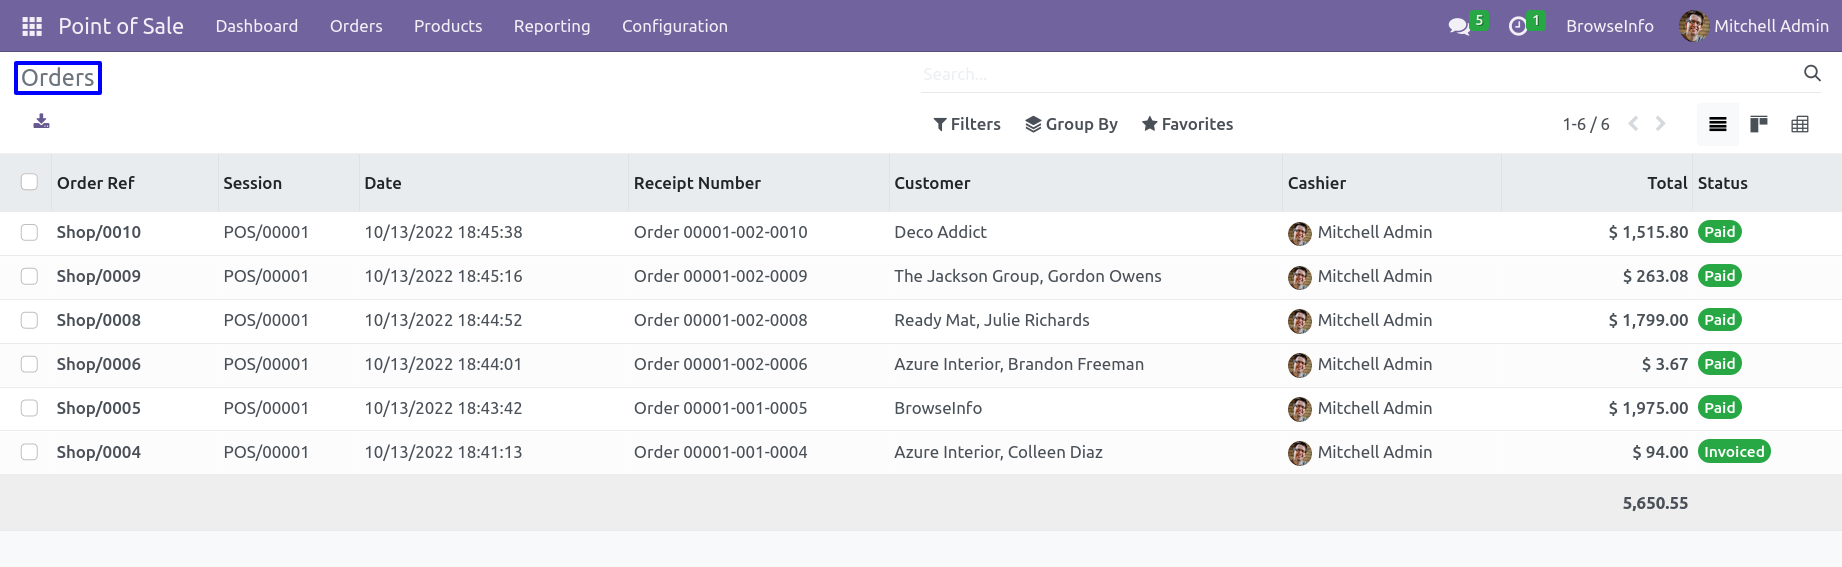Image resolution: width=1842 pixels, height=567 pixels.
Task: Switch to list view icon
Action: pos(1718,124)
